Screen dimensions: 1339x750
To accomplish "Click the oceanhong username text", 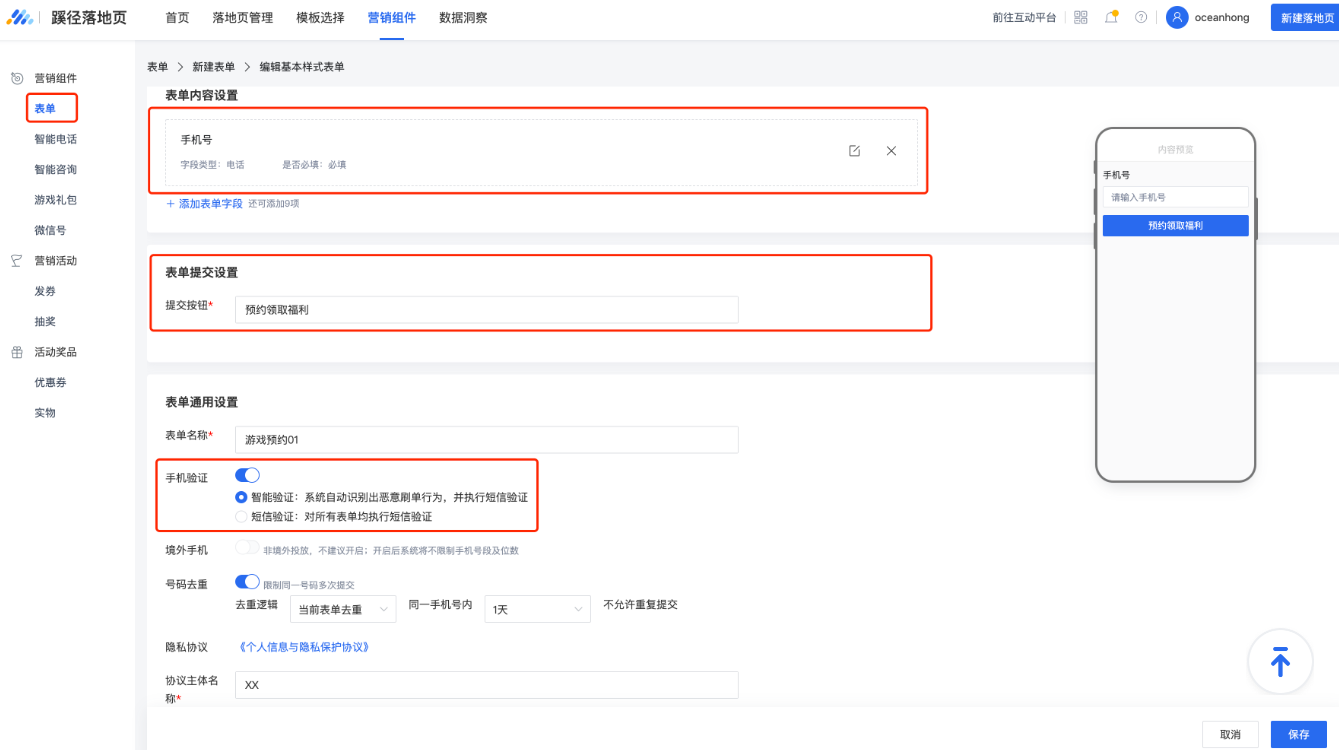I will pos(1222,18).
